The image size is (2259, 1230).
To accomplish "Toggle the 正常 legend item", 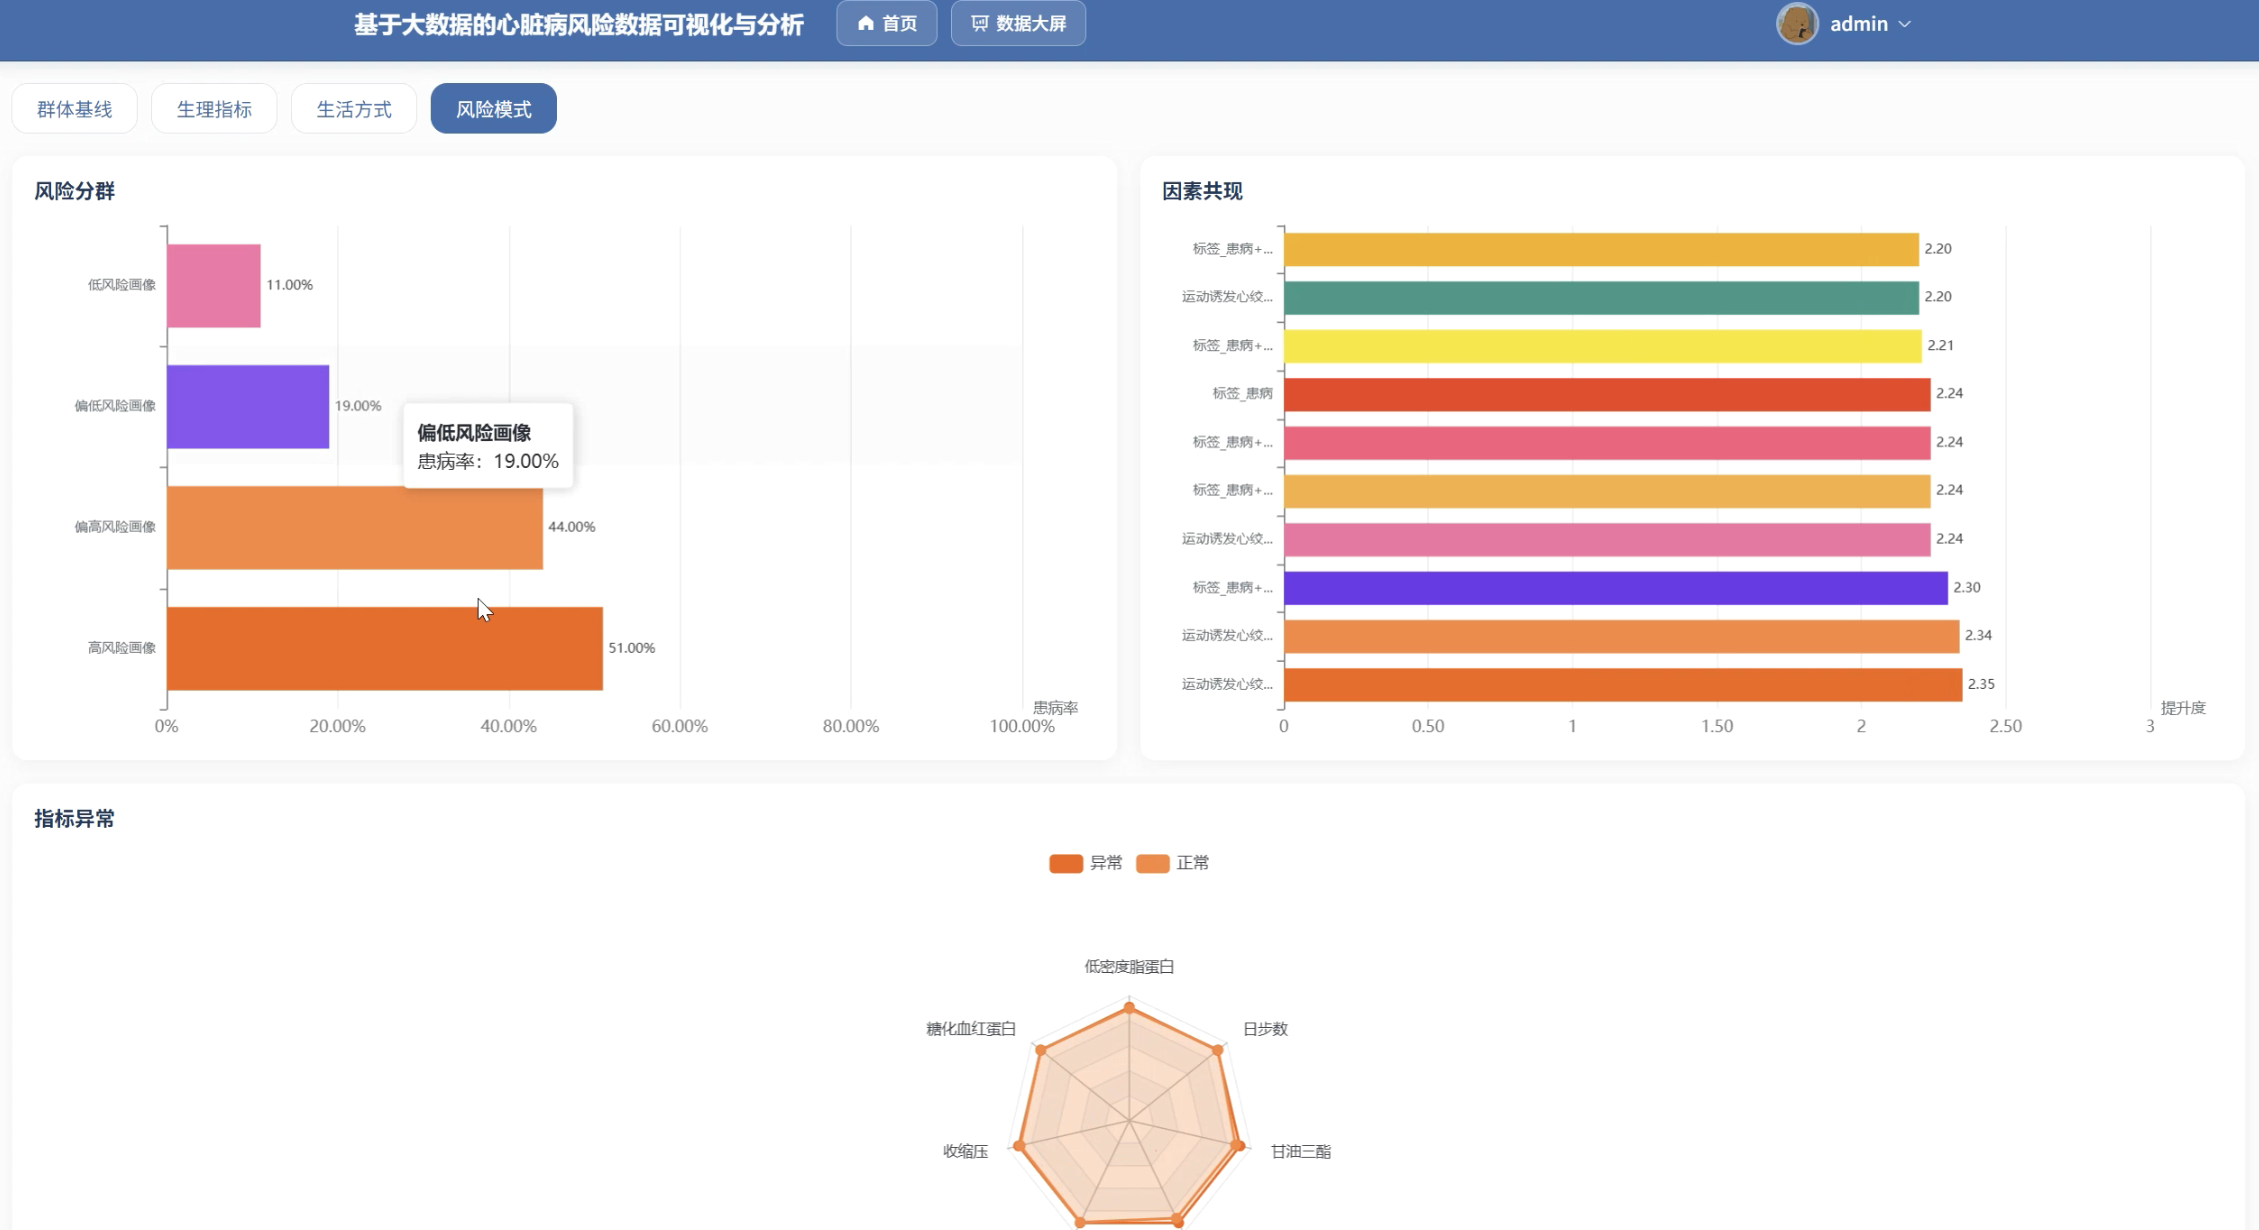I will [x=1172, y=863].
